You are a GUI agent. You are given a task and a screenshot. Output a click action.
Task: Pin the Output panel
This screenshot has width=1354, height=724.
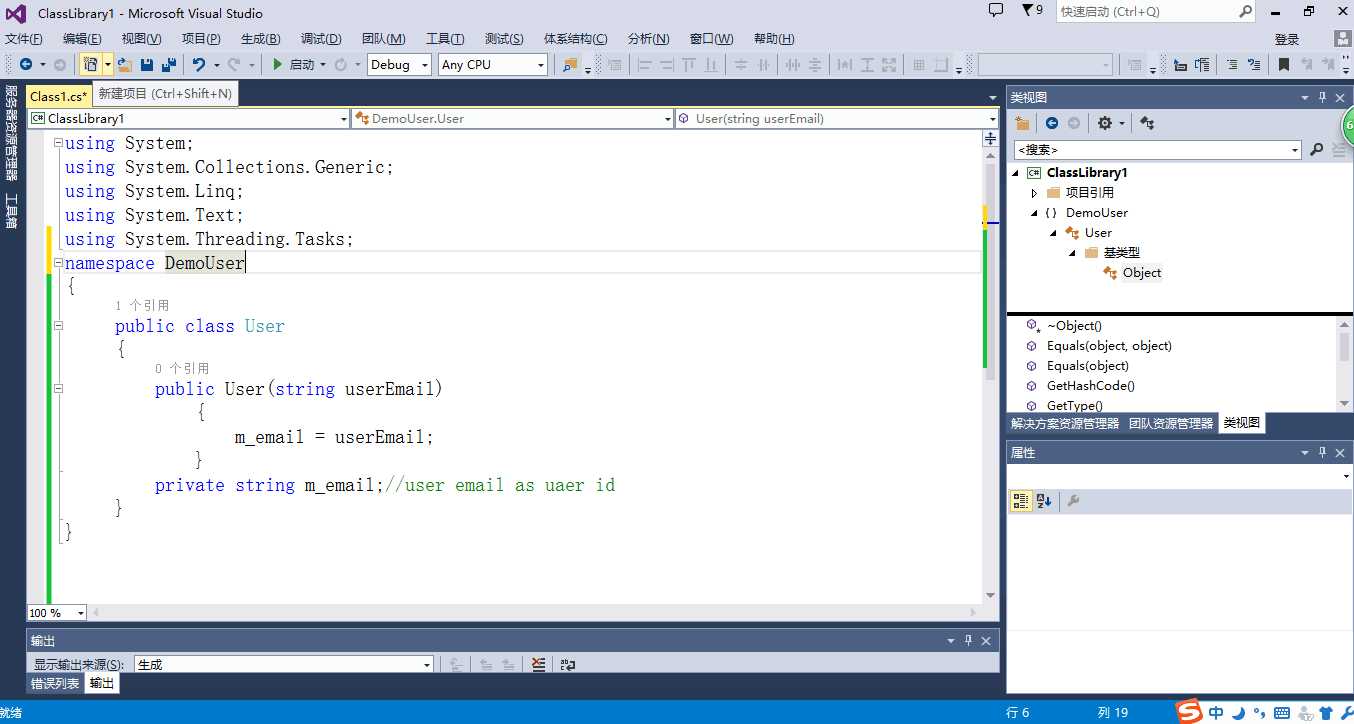[x=968, y=641]
